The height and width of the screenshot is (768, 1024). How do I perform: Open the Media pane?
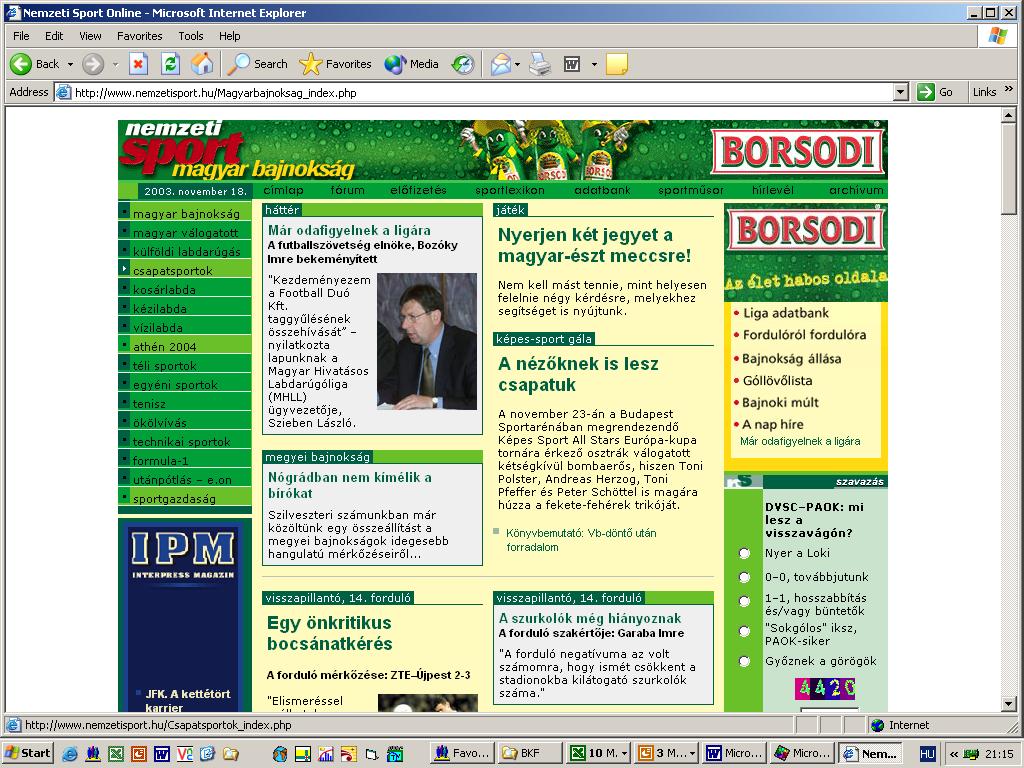click(x=411, y=64)
